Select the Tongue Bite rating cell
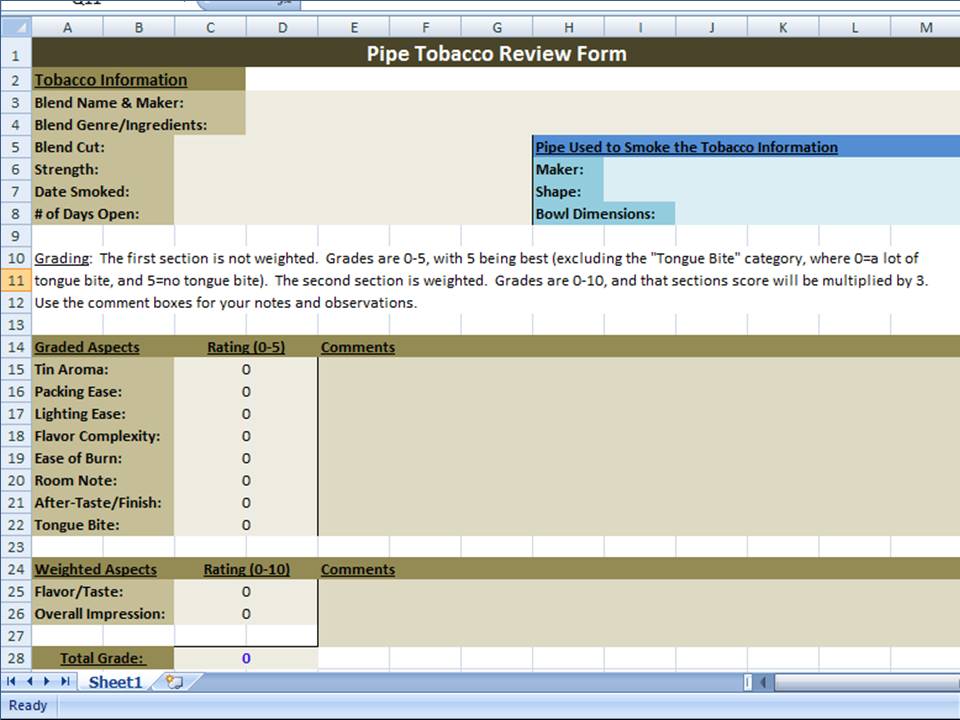 click(x=246, y=525)
